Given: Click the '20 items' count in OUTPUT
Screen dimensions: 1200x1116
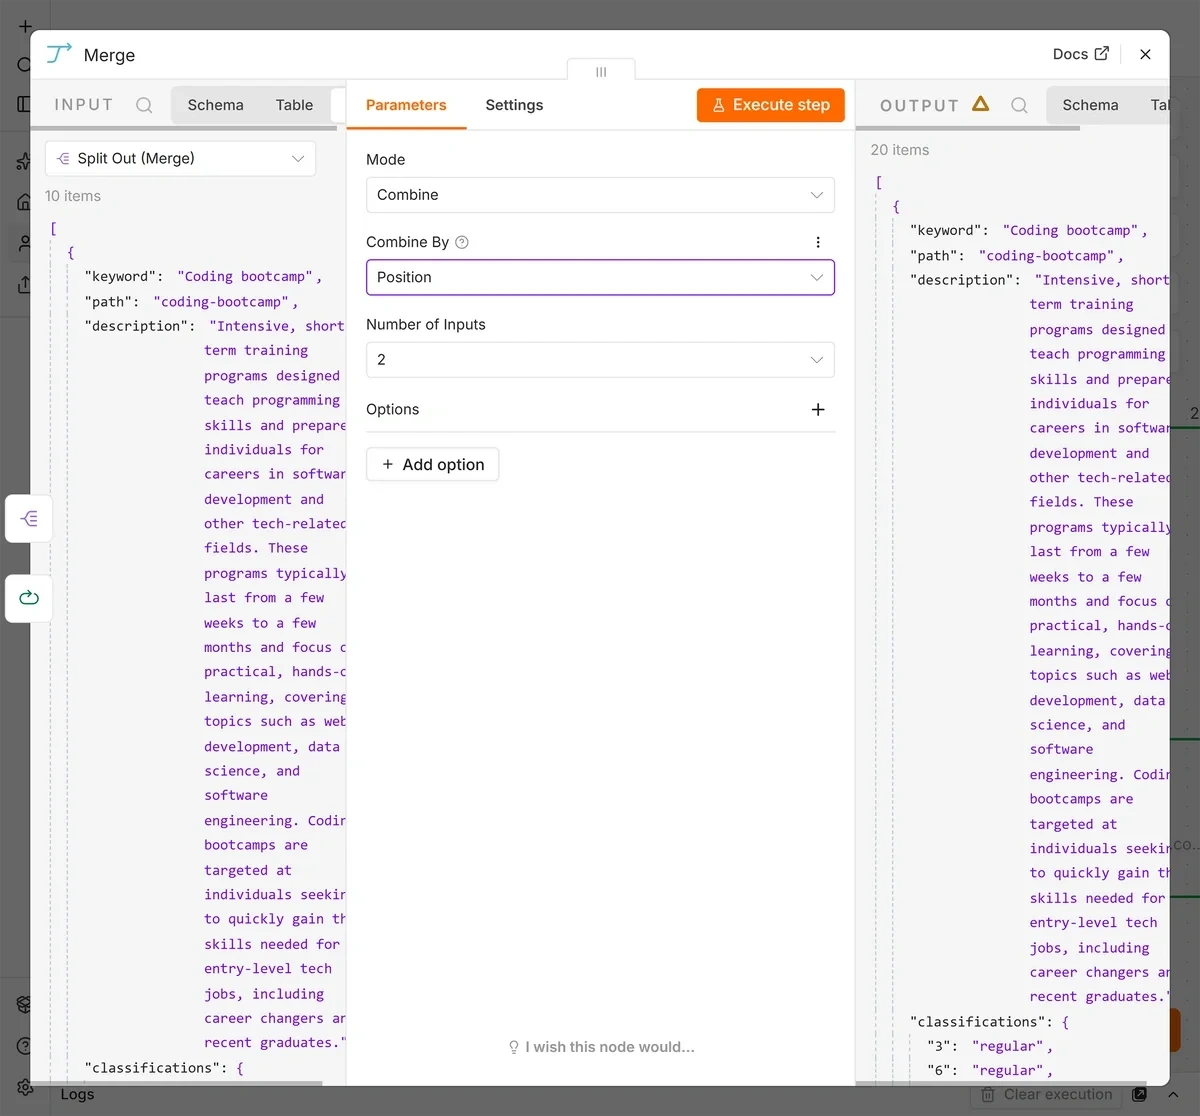Looking at the screenshot, I should click(900, 150).
